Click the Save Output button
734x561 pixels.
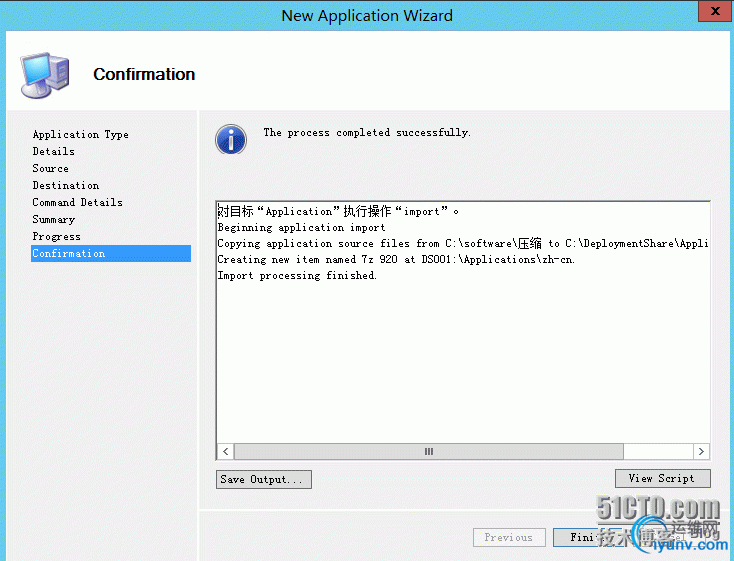[264, 479]
